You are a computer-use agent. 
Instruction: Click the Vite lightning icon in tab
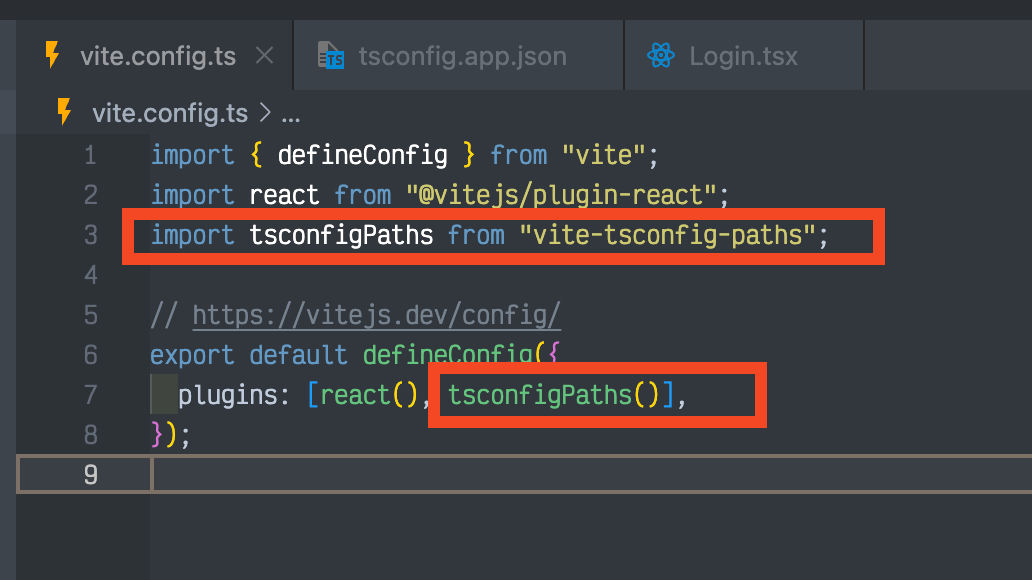(x=53, y=55)
